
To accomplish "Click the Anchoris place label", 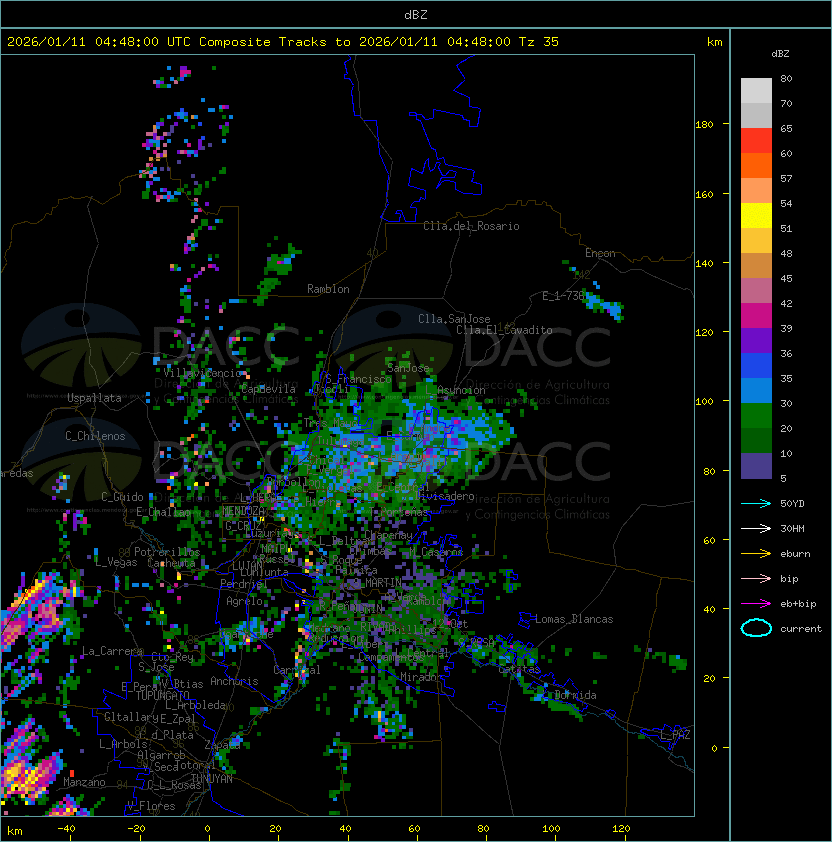I will 234,681.
